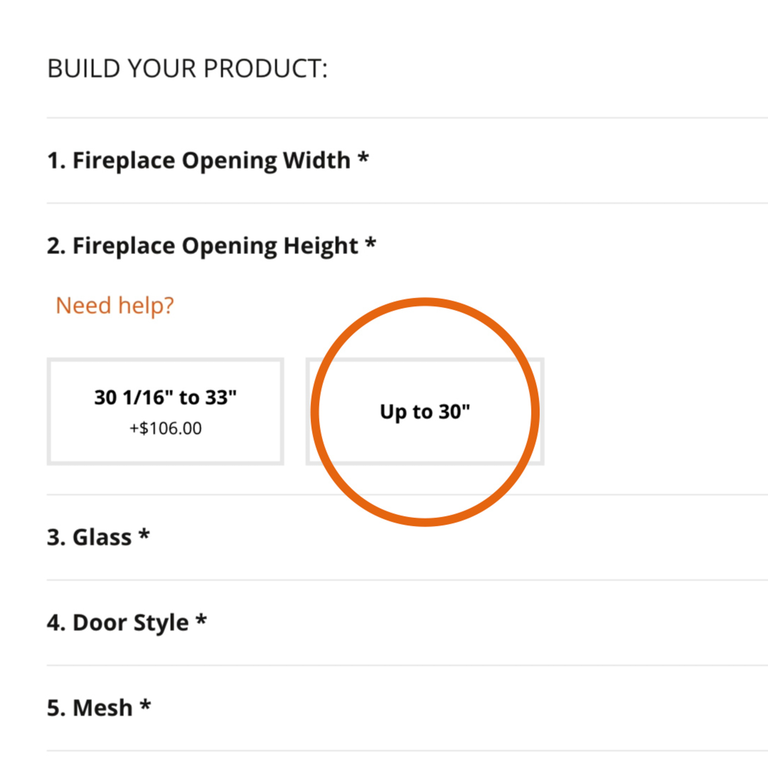Click the step number 4 before Door Style
This screenshot has width=768, height=768.
tap(55, 623)
